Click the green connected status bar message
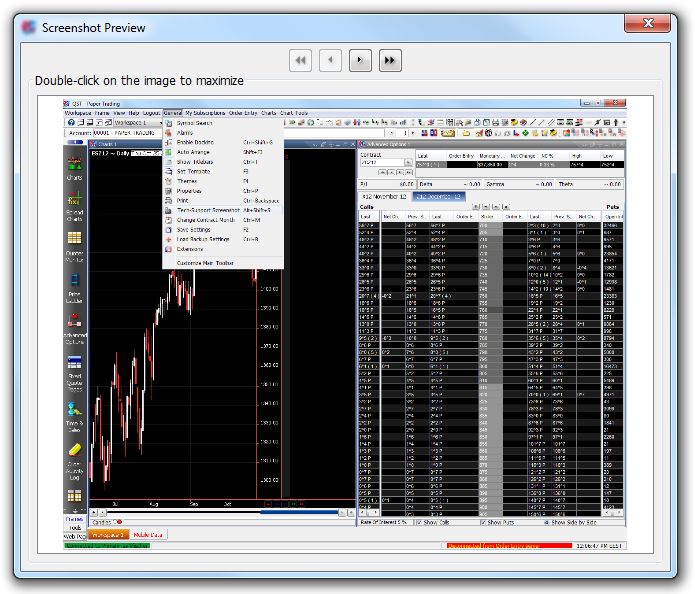 [107, 546]
